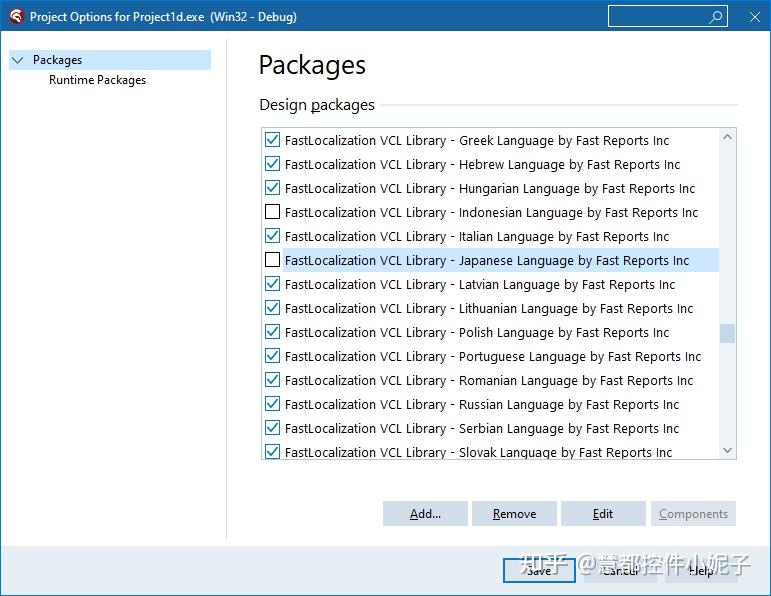Click the RAD Studio app icon in title bar

pyautogui.click(x=15, y=16)
